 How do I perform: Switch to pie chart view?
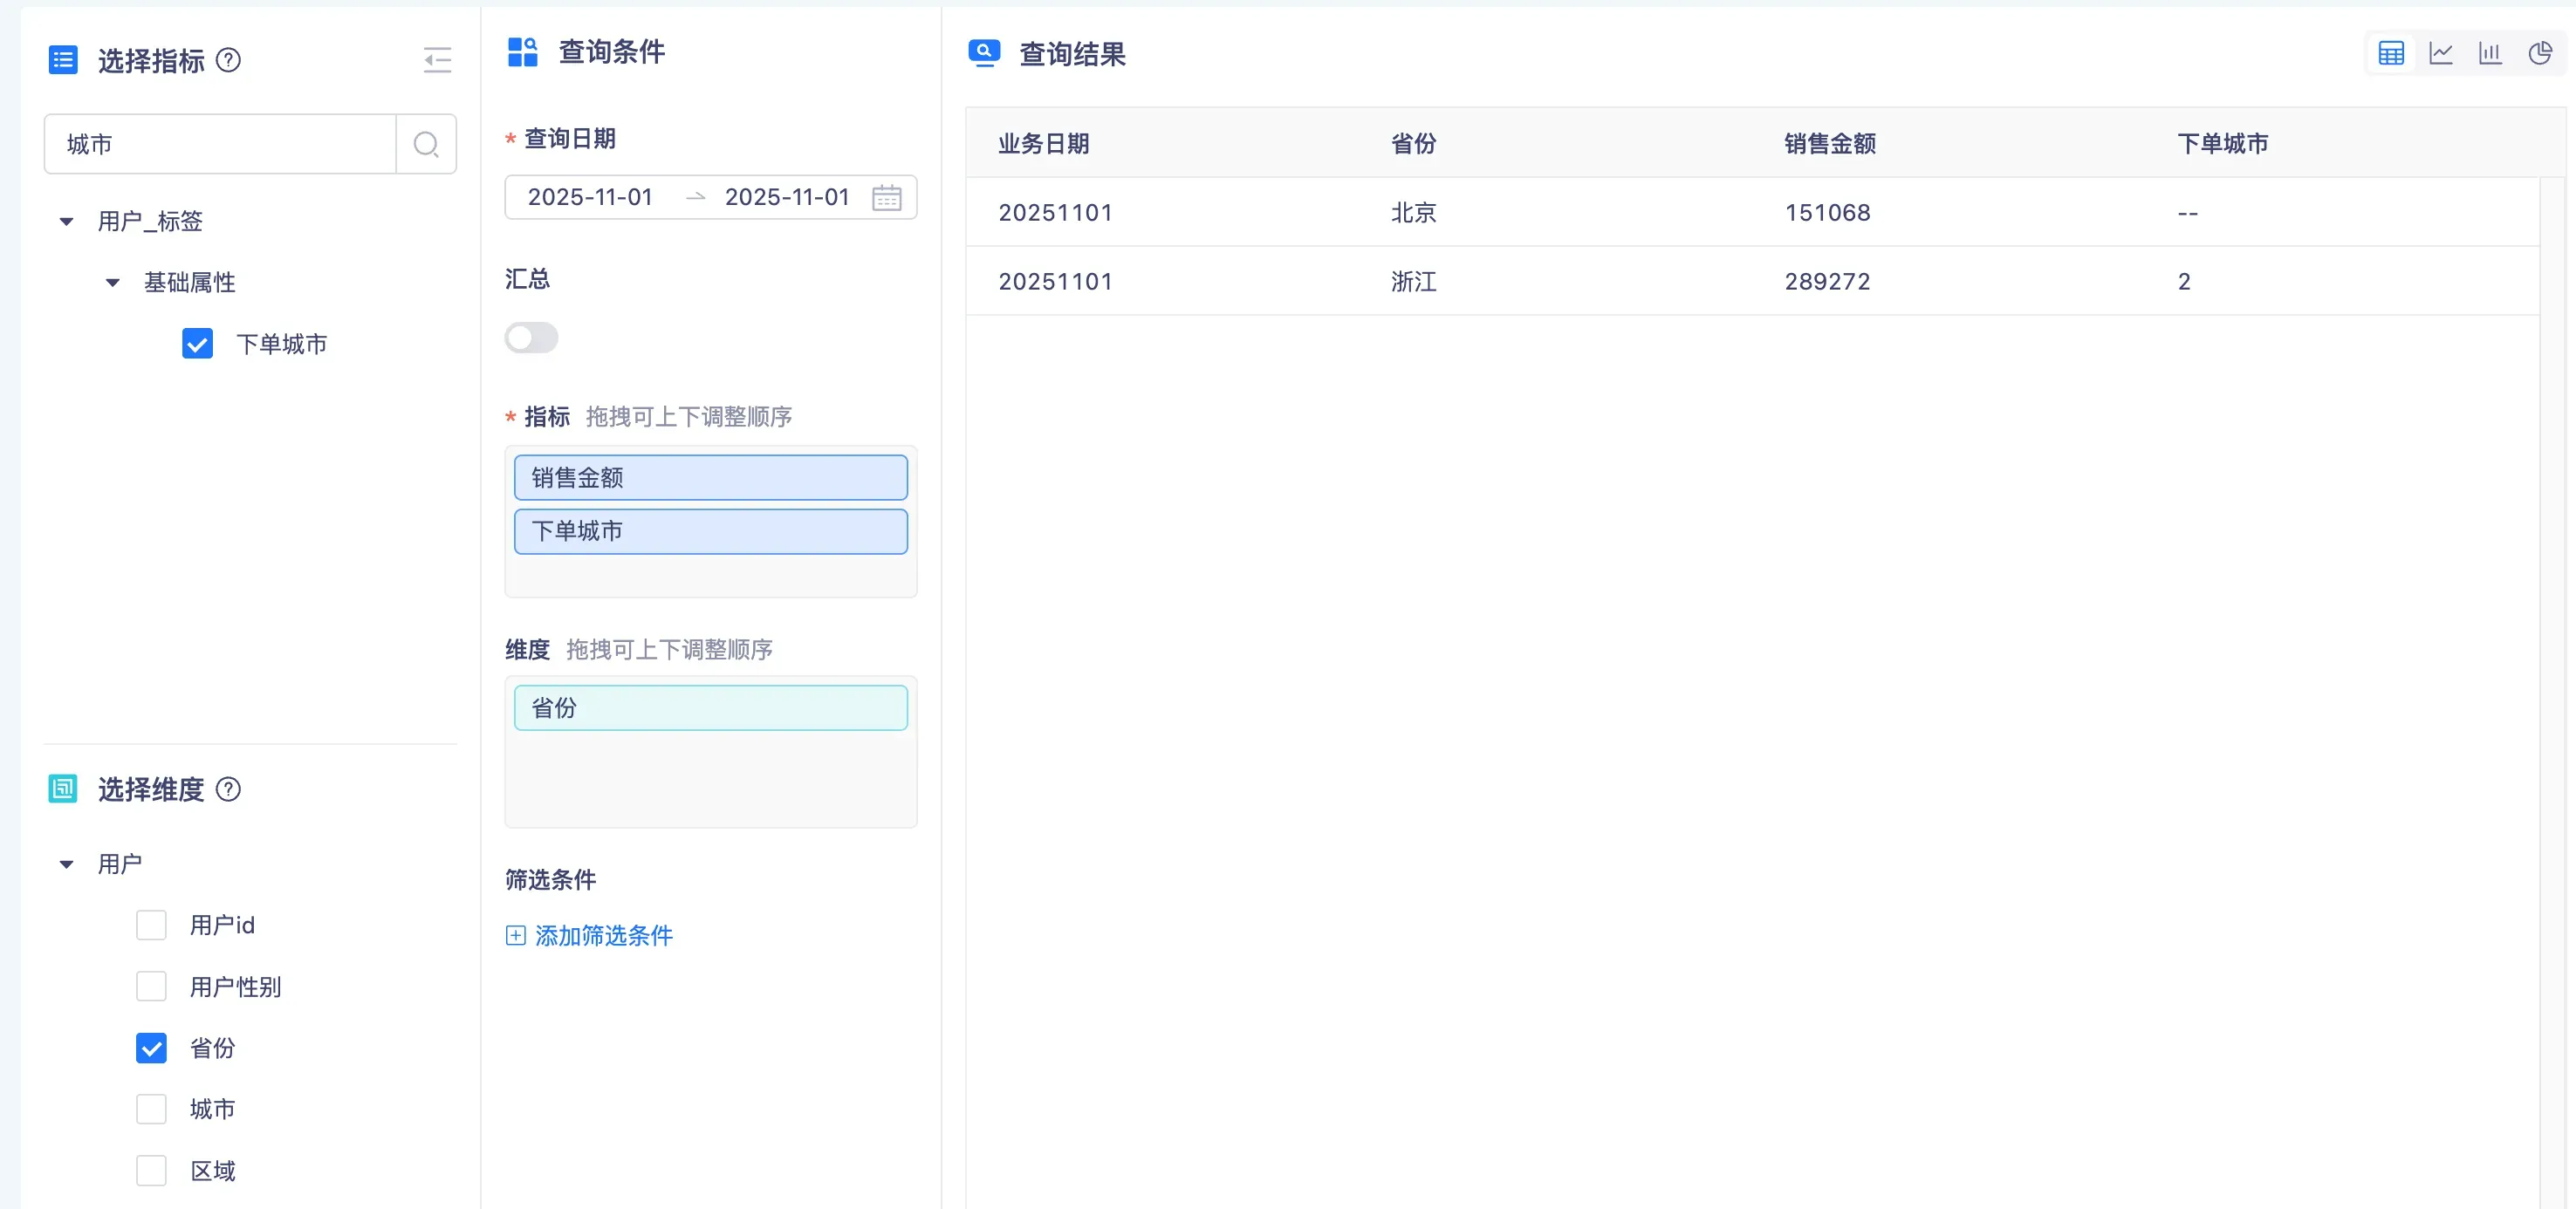tap(2540, 54)
